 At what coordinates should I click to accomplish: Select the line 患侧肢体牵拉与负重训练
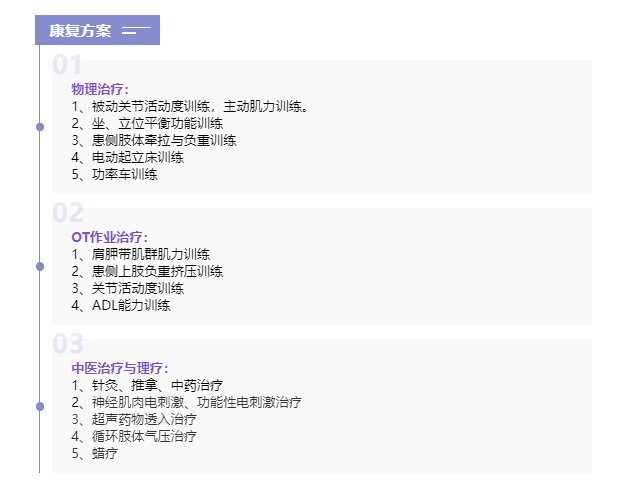coord(154,140)
